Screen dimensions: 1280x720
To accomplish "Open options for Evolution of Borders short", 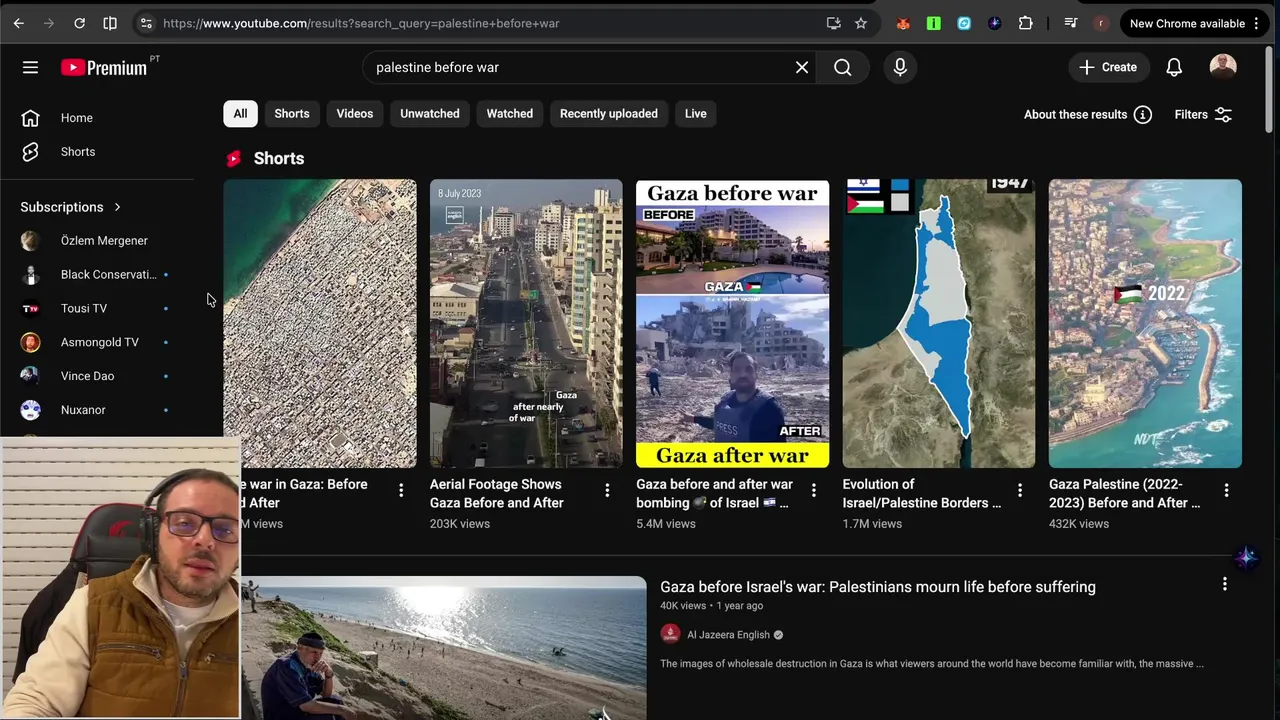I will (x=1020, y=490).
